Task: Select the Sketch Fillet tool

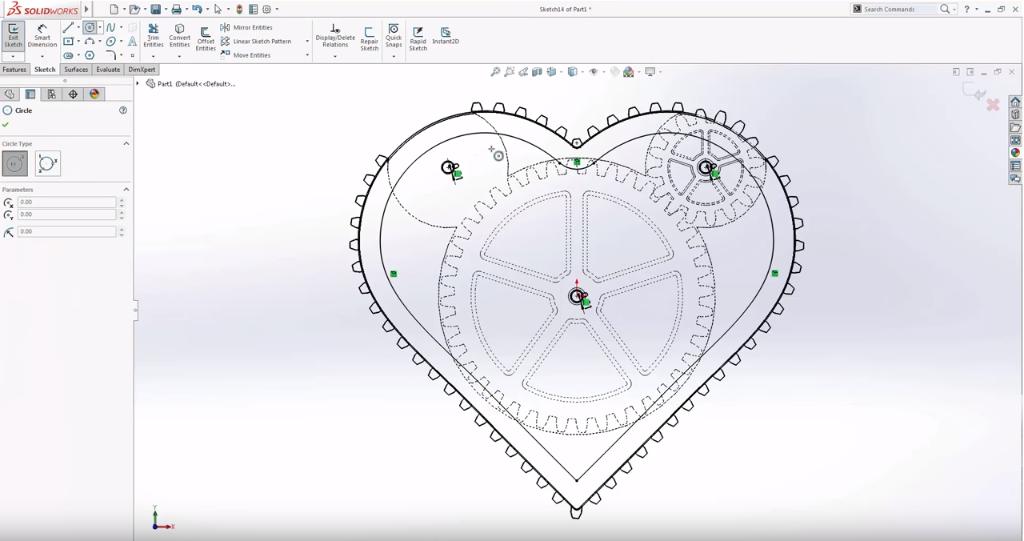Action: pyautogui.click(x=110, y=56)
